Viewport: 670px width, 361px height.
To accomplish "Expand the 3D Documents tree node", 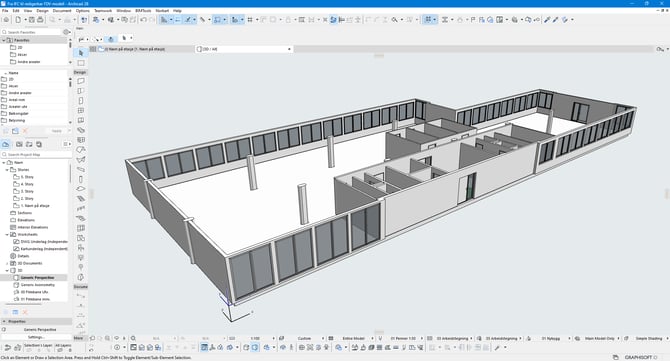I will click(x=7, y=263).
